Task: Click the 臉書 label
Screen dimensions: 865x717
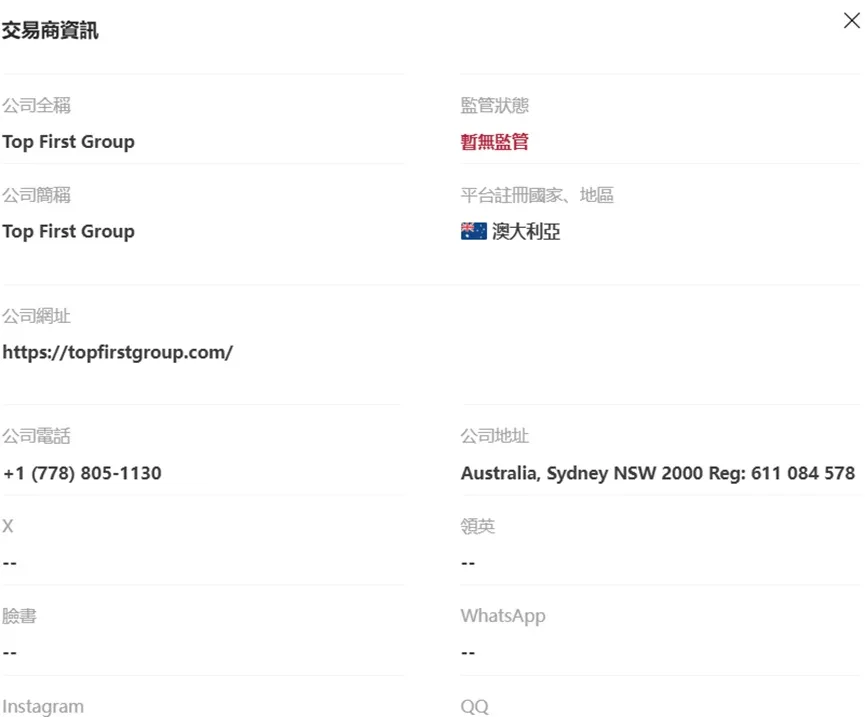Action: coord(19,616)
